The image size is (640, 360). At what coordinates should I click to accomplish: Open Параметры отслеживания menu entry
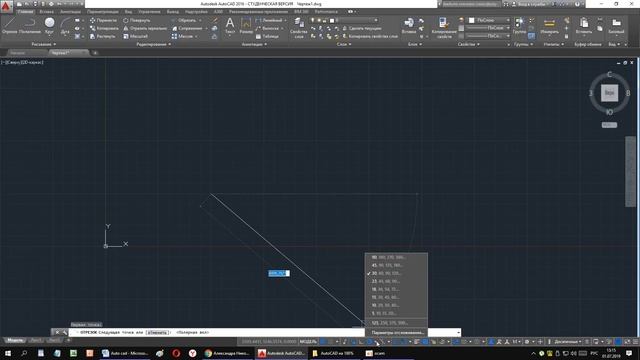click(396, 333)
